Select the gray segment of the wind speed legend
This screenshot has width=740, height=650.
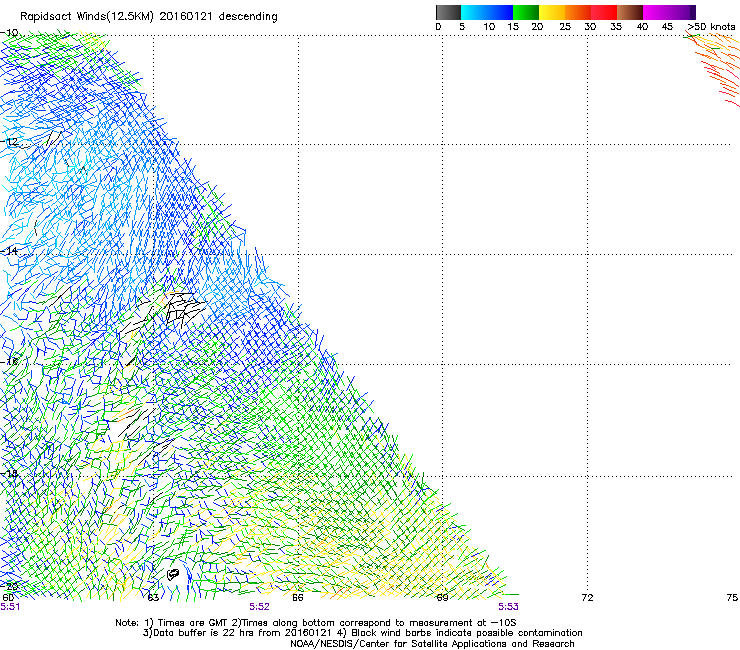pos(448,12)
